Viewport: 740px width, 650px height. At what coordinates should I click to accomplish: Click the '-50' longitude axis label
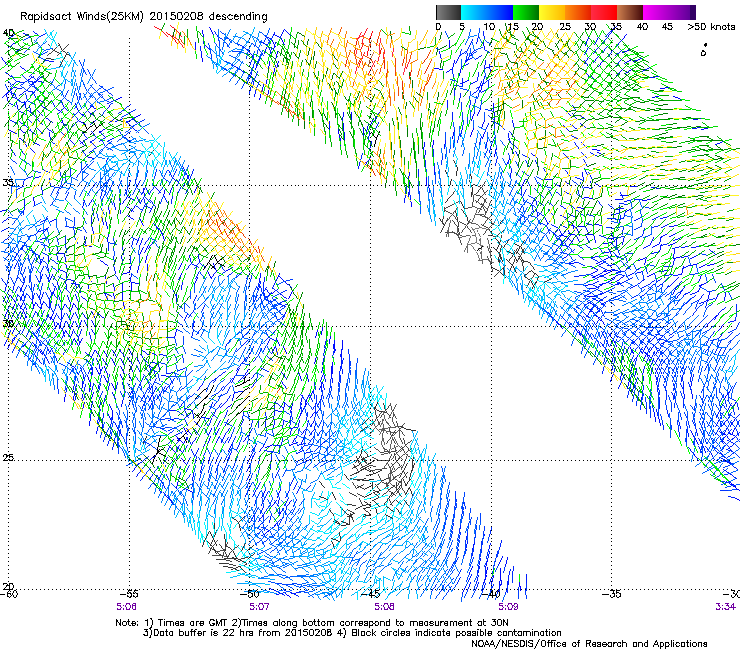click(x=250, y=593)
